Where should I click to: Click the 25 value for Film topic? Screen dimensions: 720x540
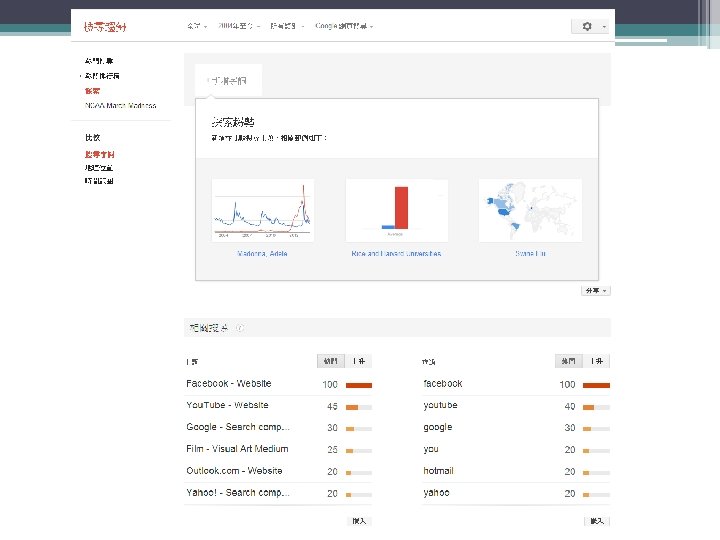[x=332, y=450]
